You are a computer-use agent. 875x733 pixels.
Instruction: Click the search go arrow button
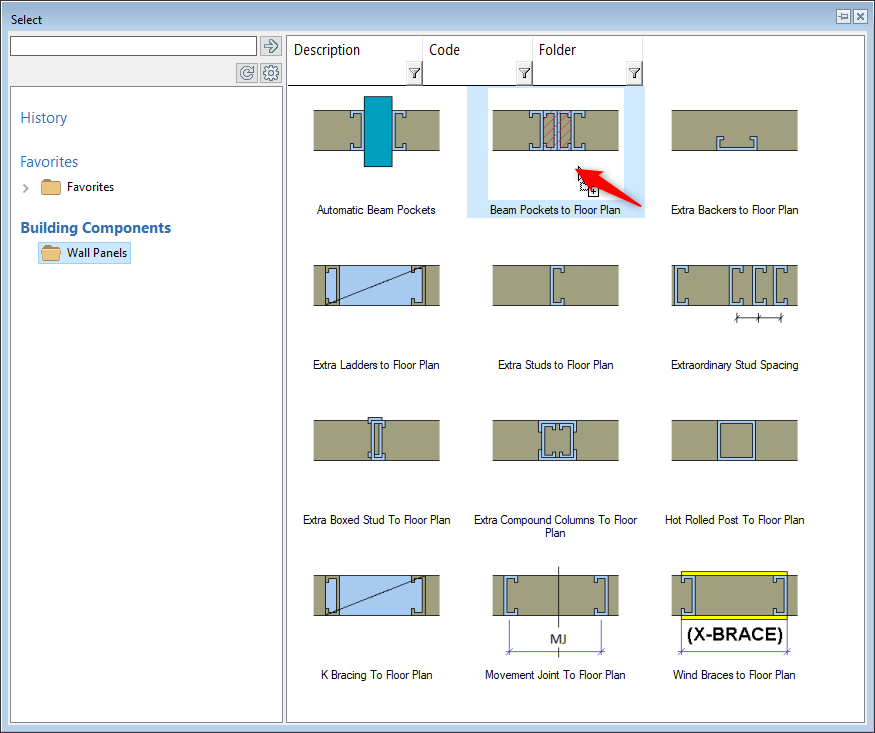270,46
